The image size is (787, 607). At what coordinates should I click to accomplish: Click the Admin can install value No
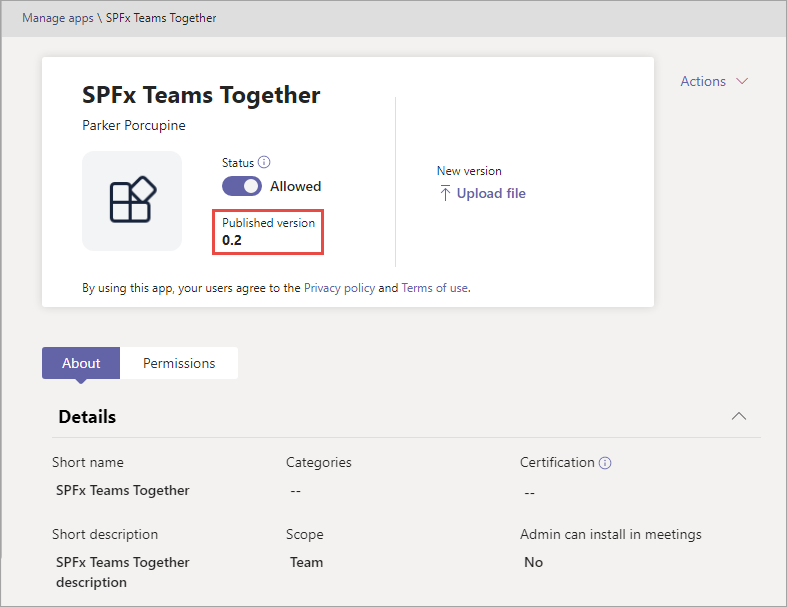click(534, 562)
